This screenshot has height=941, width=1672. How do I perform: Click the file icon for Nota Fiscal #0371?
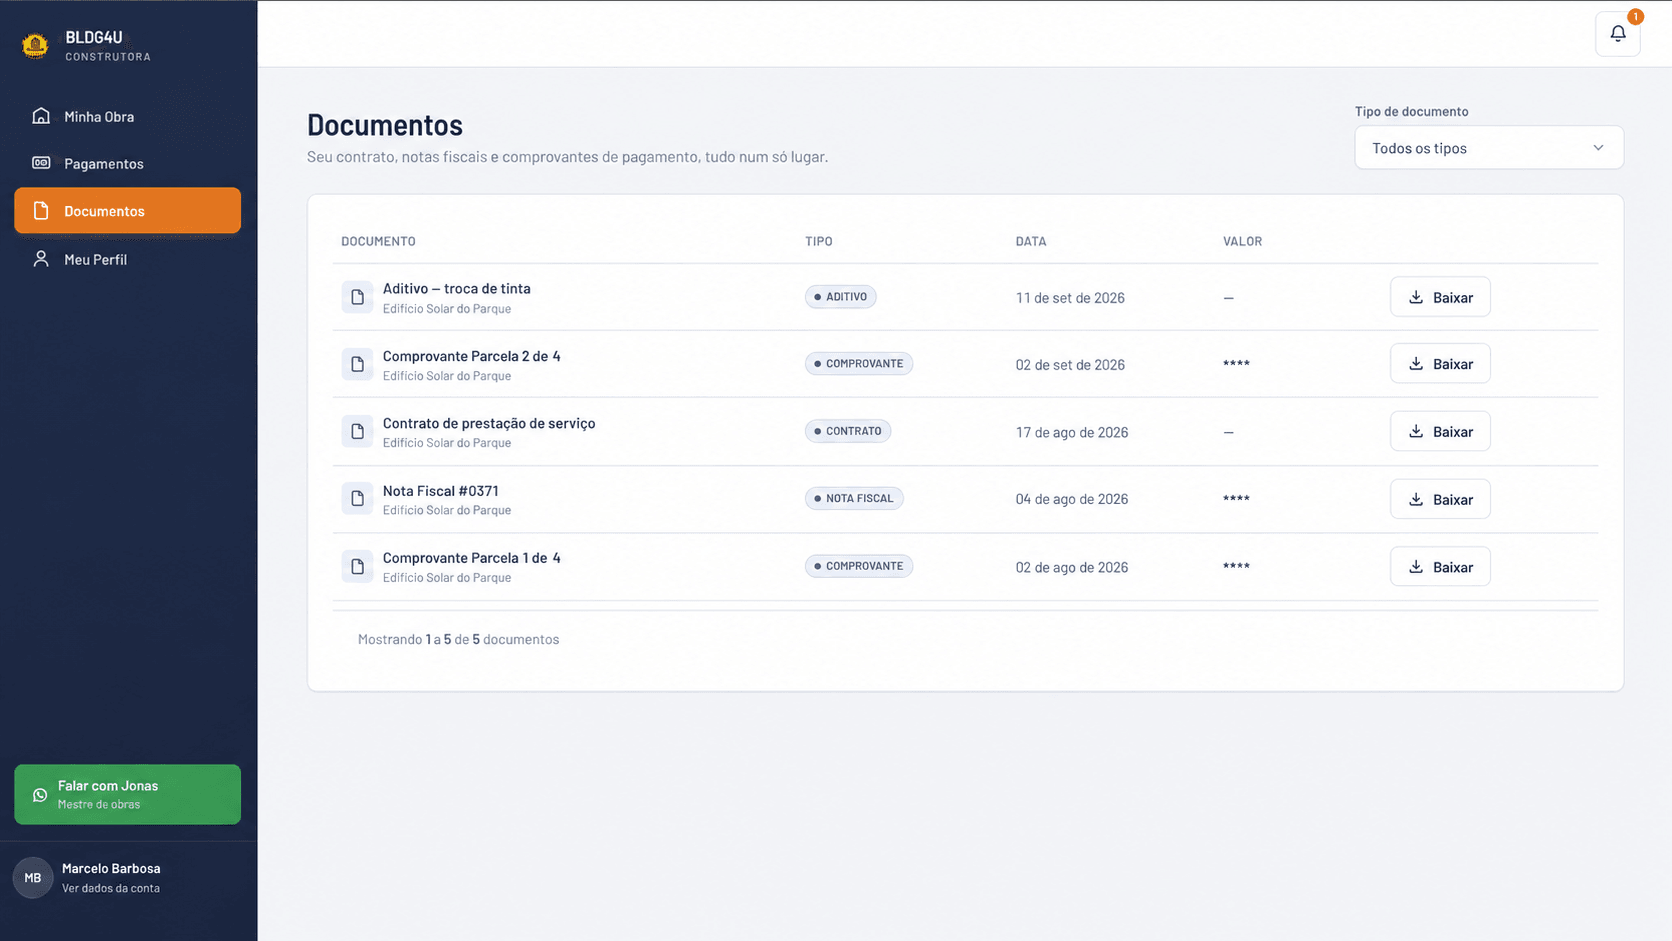pos(357,498)
